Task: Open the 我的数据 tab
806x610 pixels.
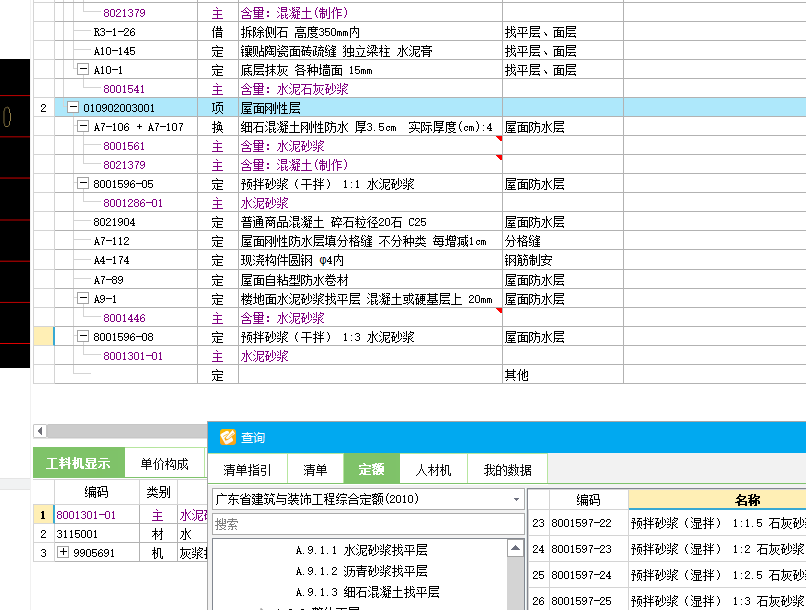Action: coord(507,470)
